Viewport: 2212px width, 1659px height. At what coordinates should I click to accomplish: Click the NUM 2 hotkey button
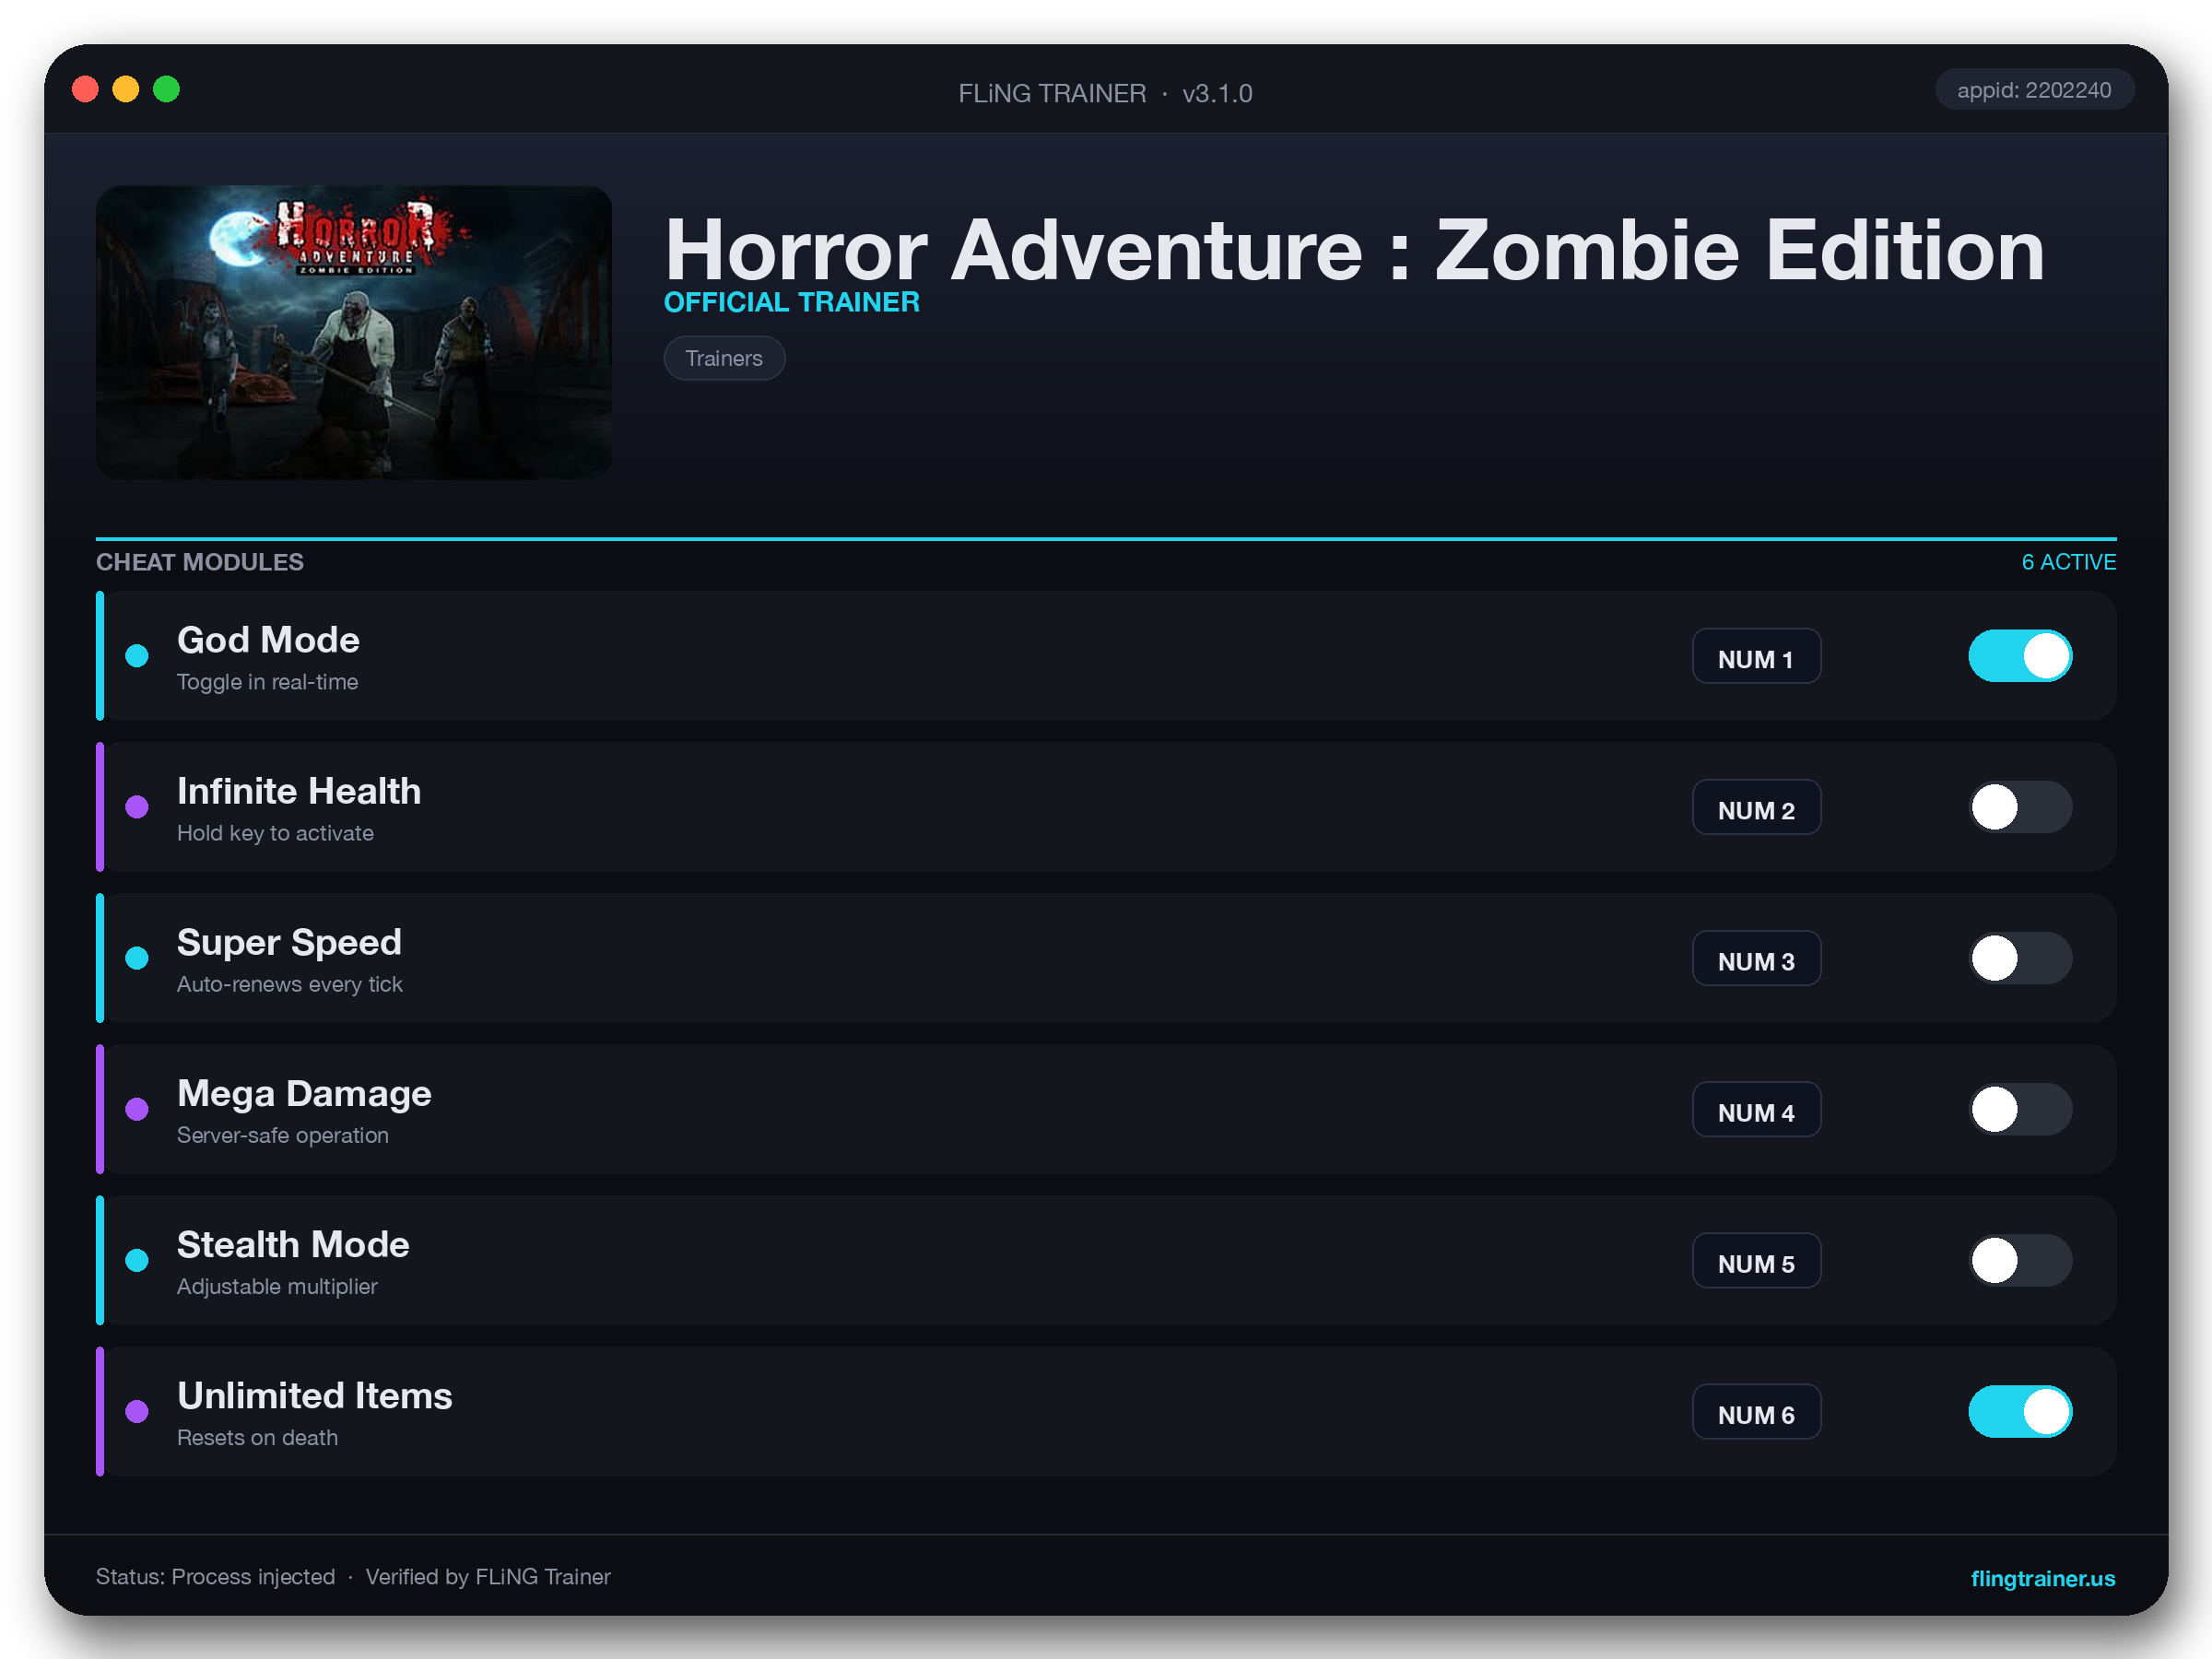tap(1756, 807)
